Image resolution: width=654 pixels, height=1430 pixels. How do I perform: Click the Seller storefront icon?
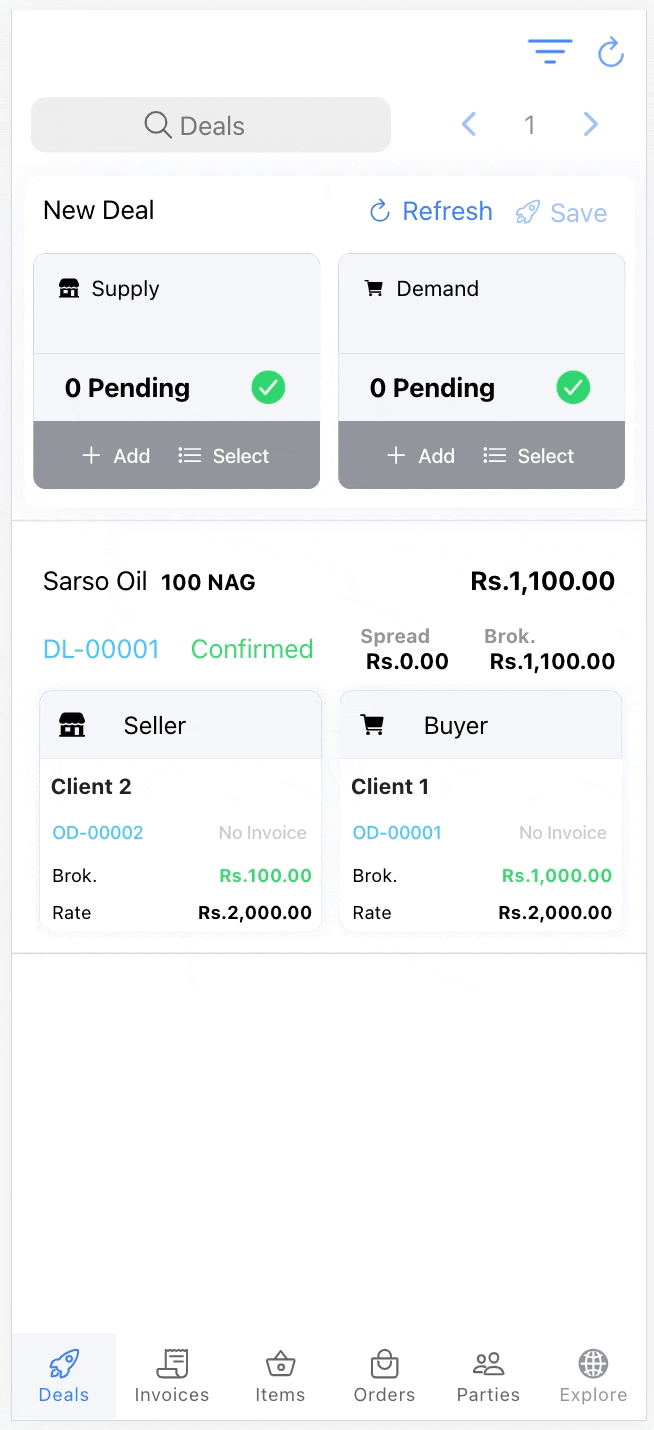[x=71, y=725]
